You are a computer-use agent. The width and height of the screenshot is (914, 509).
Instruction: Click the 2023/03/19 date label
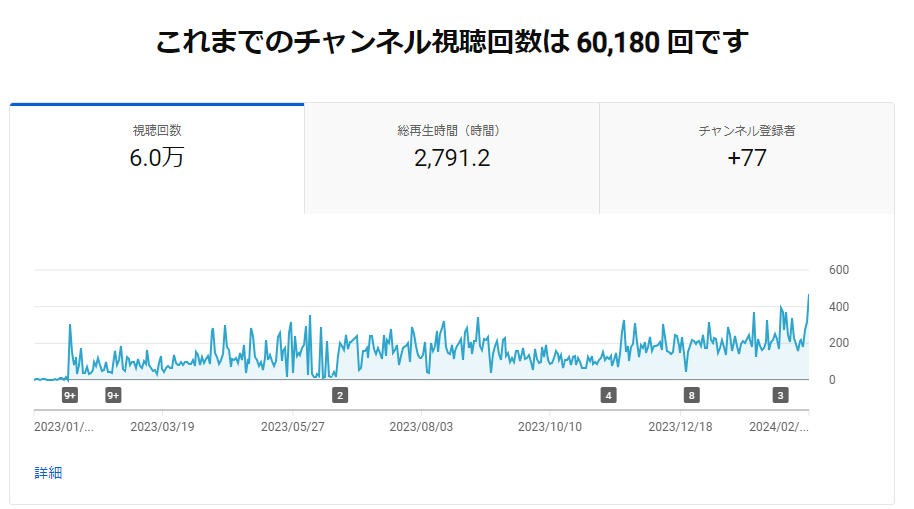tap(162, 427)
